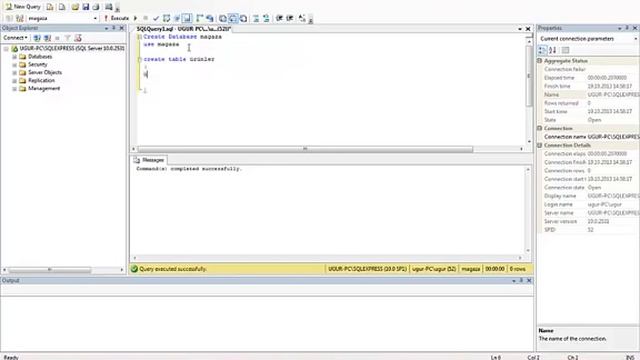Click the Properties Pages icon
Viewport: 640px width, 360px height.
(565, 50)
